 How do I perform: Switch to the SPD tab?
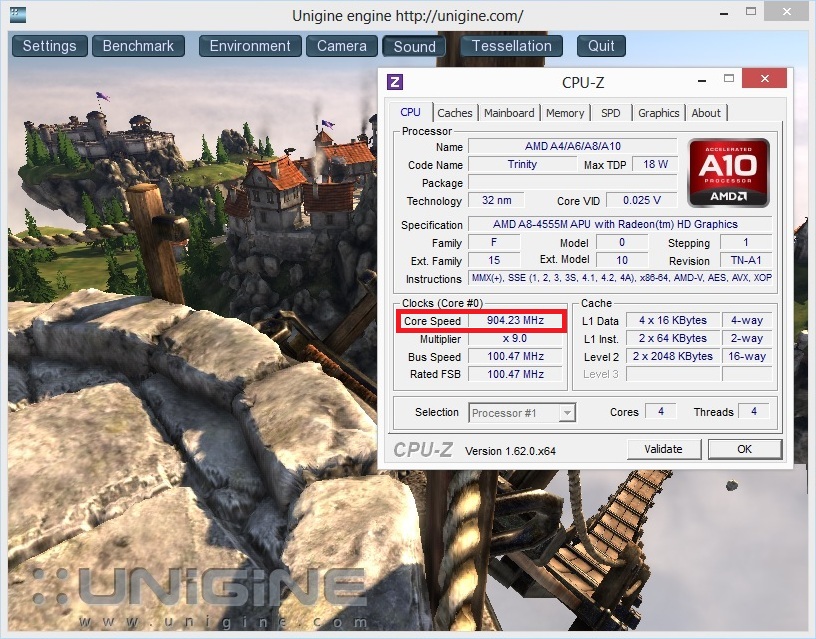[x=610, y=113]
